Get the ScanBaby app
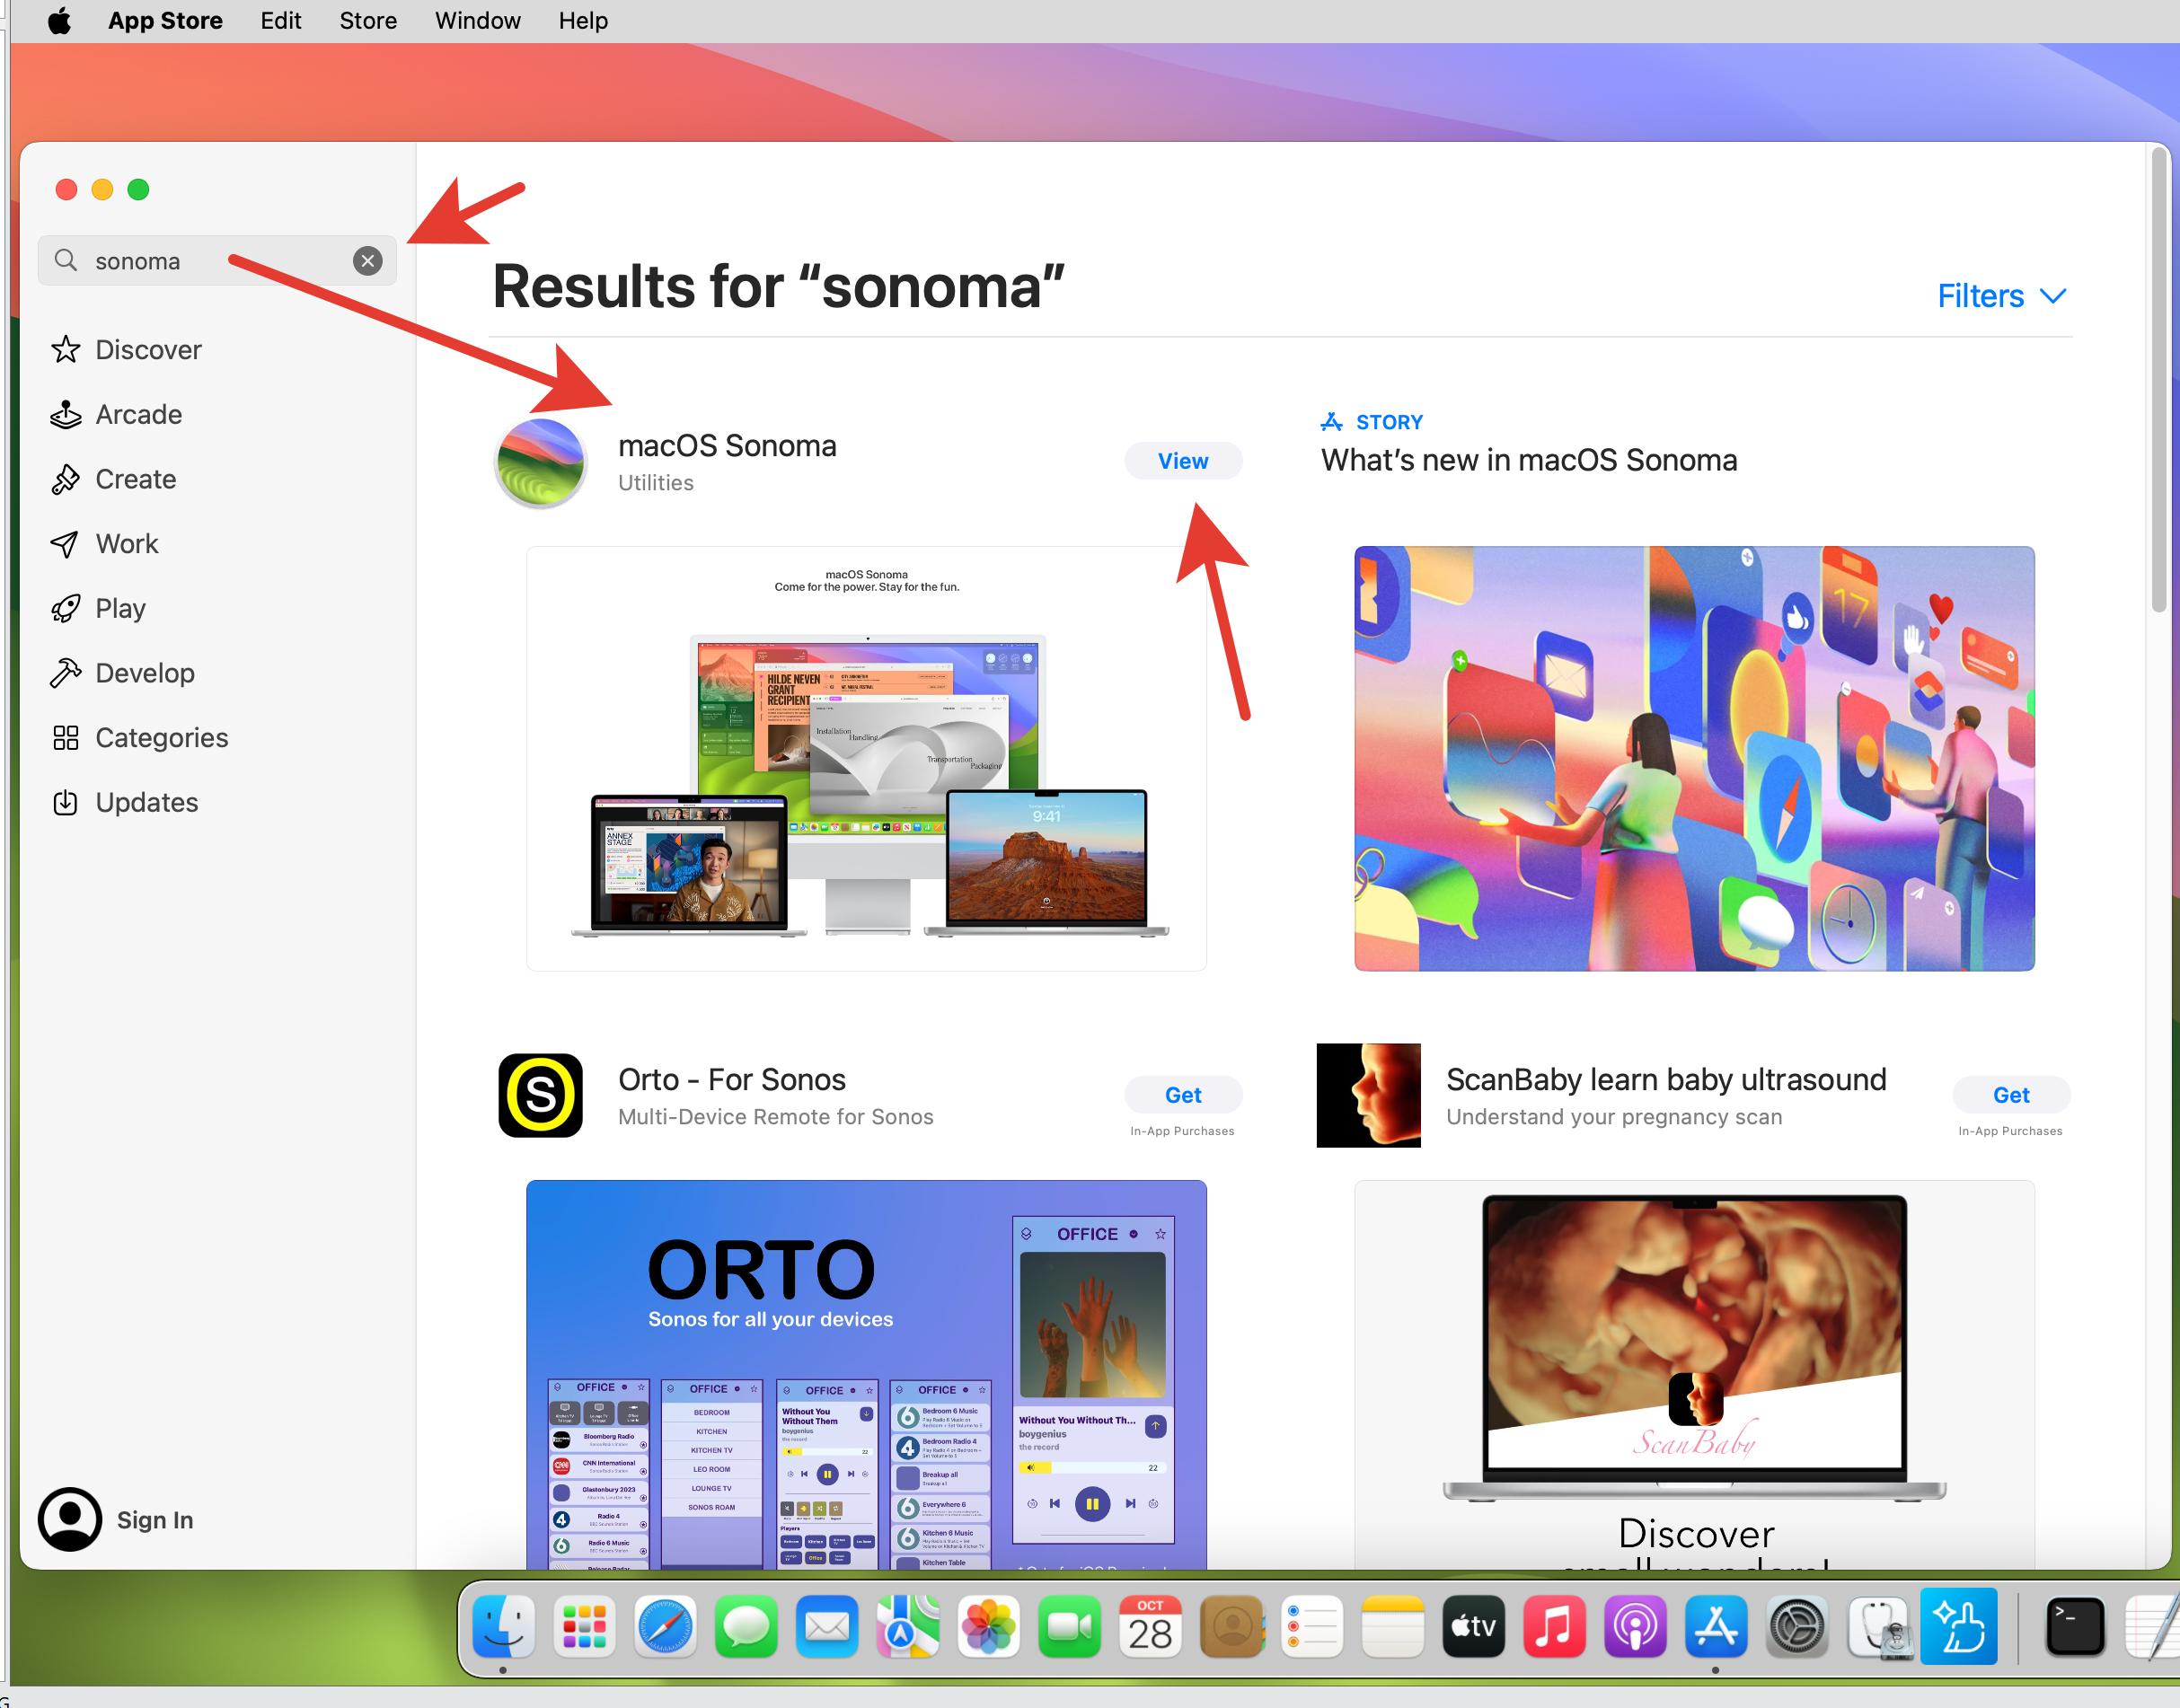This screenshot has width=2180, height=1708. tap(2011, 1095)
